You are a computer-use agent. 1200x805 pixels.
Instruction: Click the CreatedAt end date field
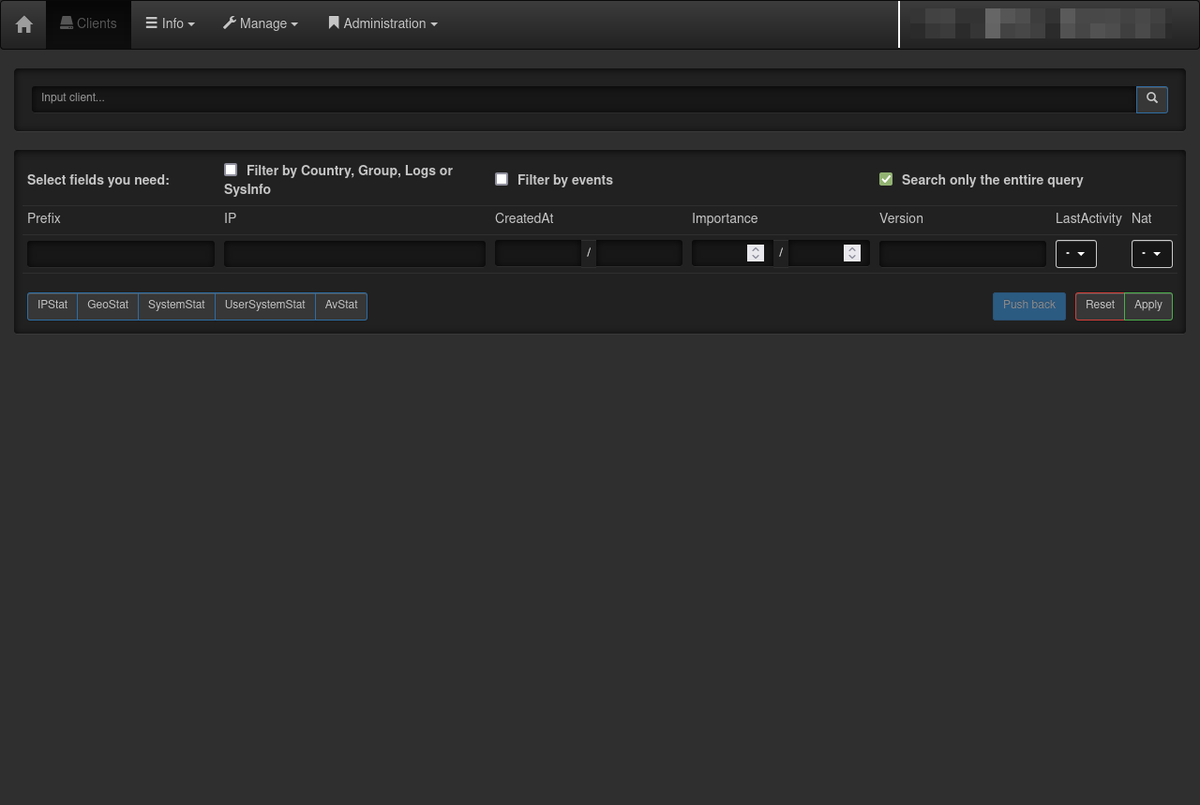click(640, 253)
